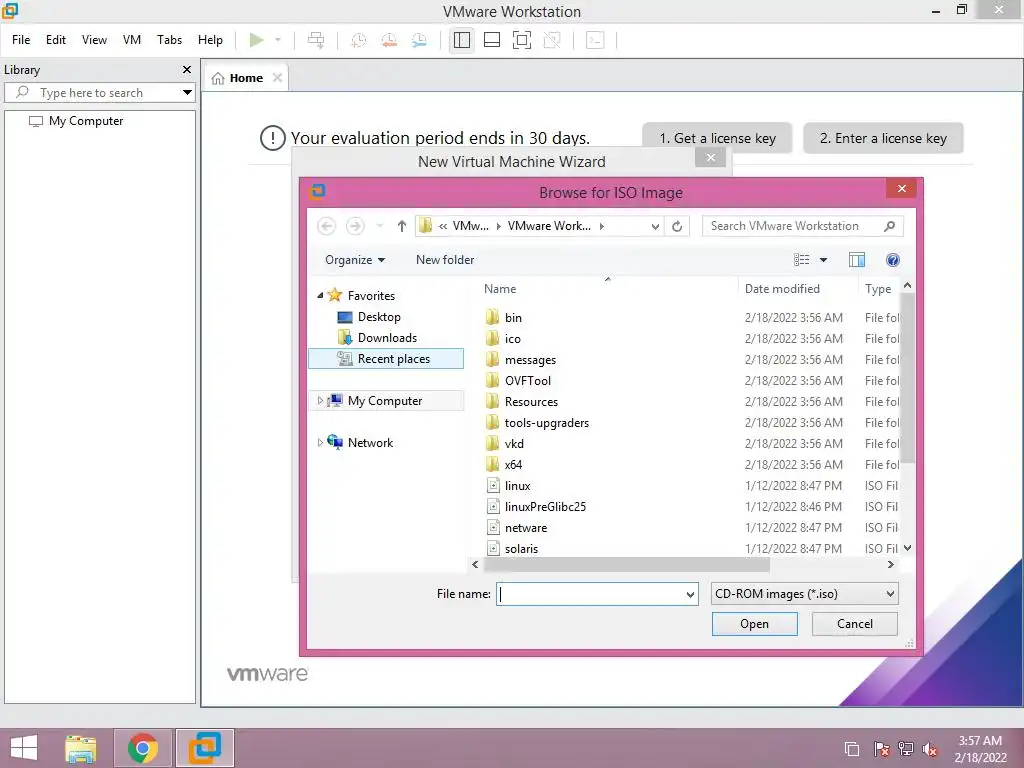Click the Open button
Viewport: 1024px width, 768px height.
(x=754, y=624)
